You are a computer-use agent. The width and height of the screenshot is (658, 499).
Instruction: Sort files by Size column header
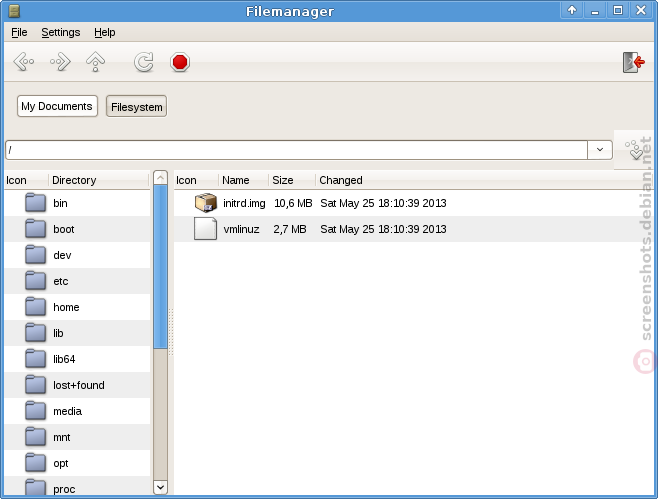[292, 180]
